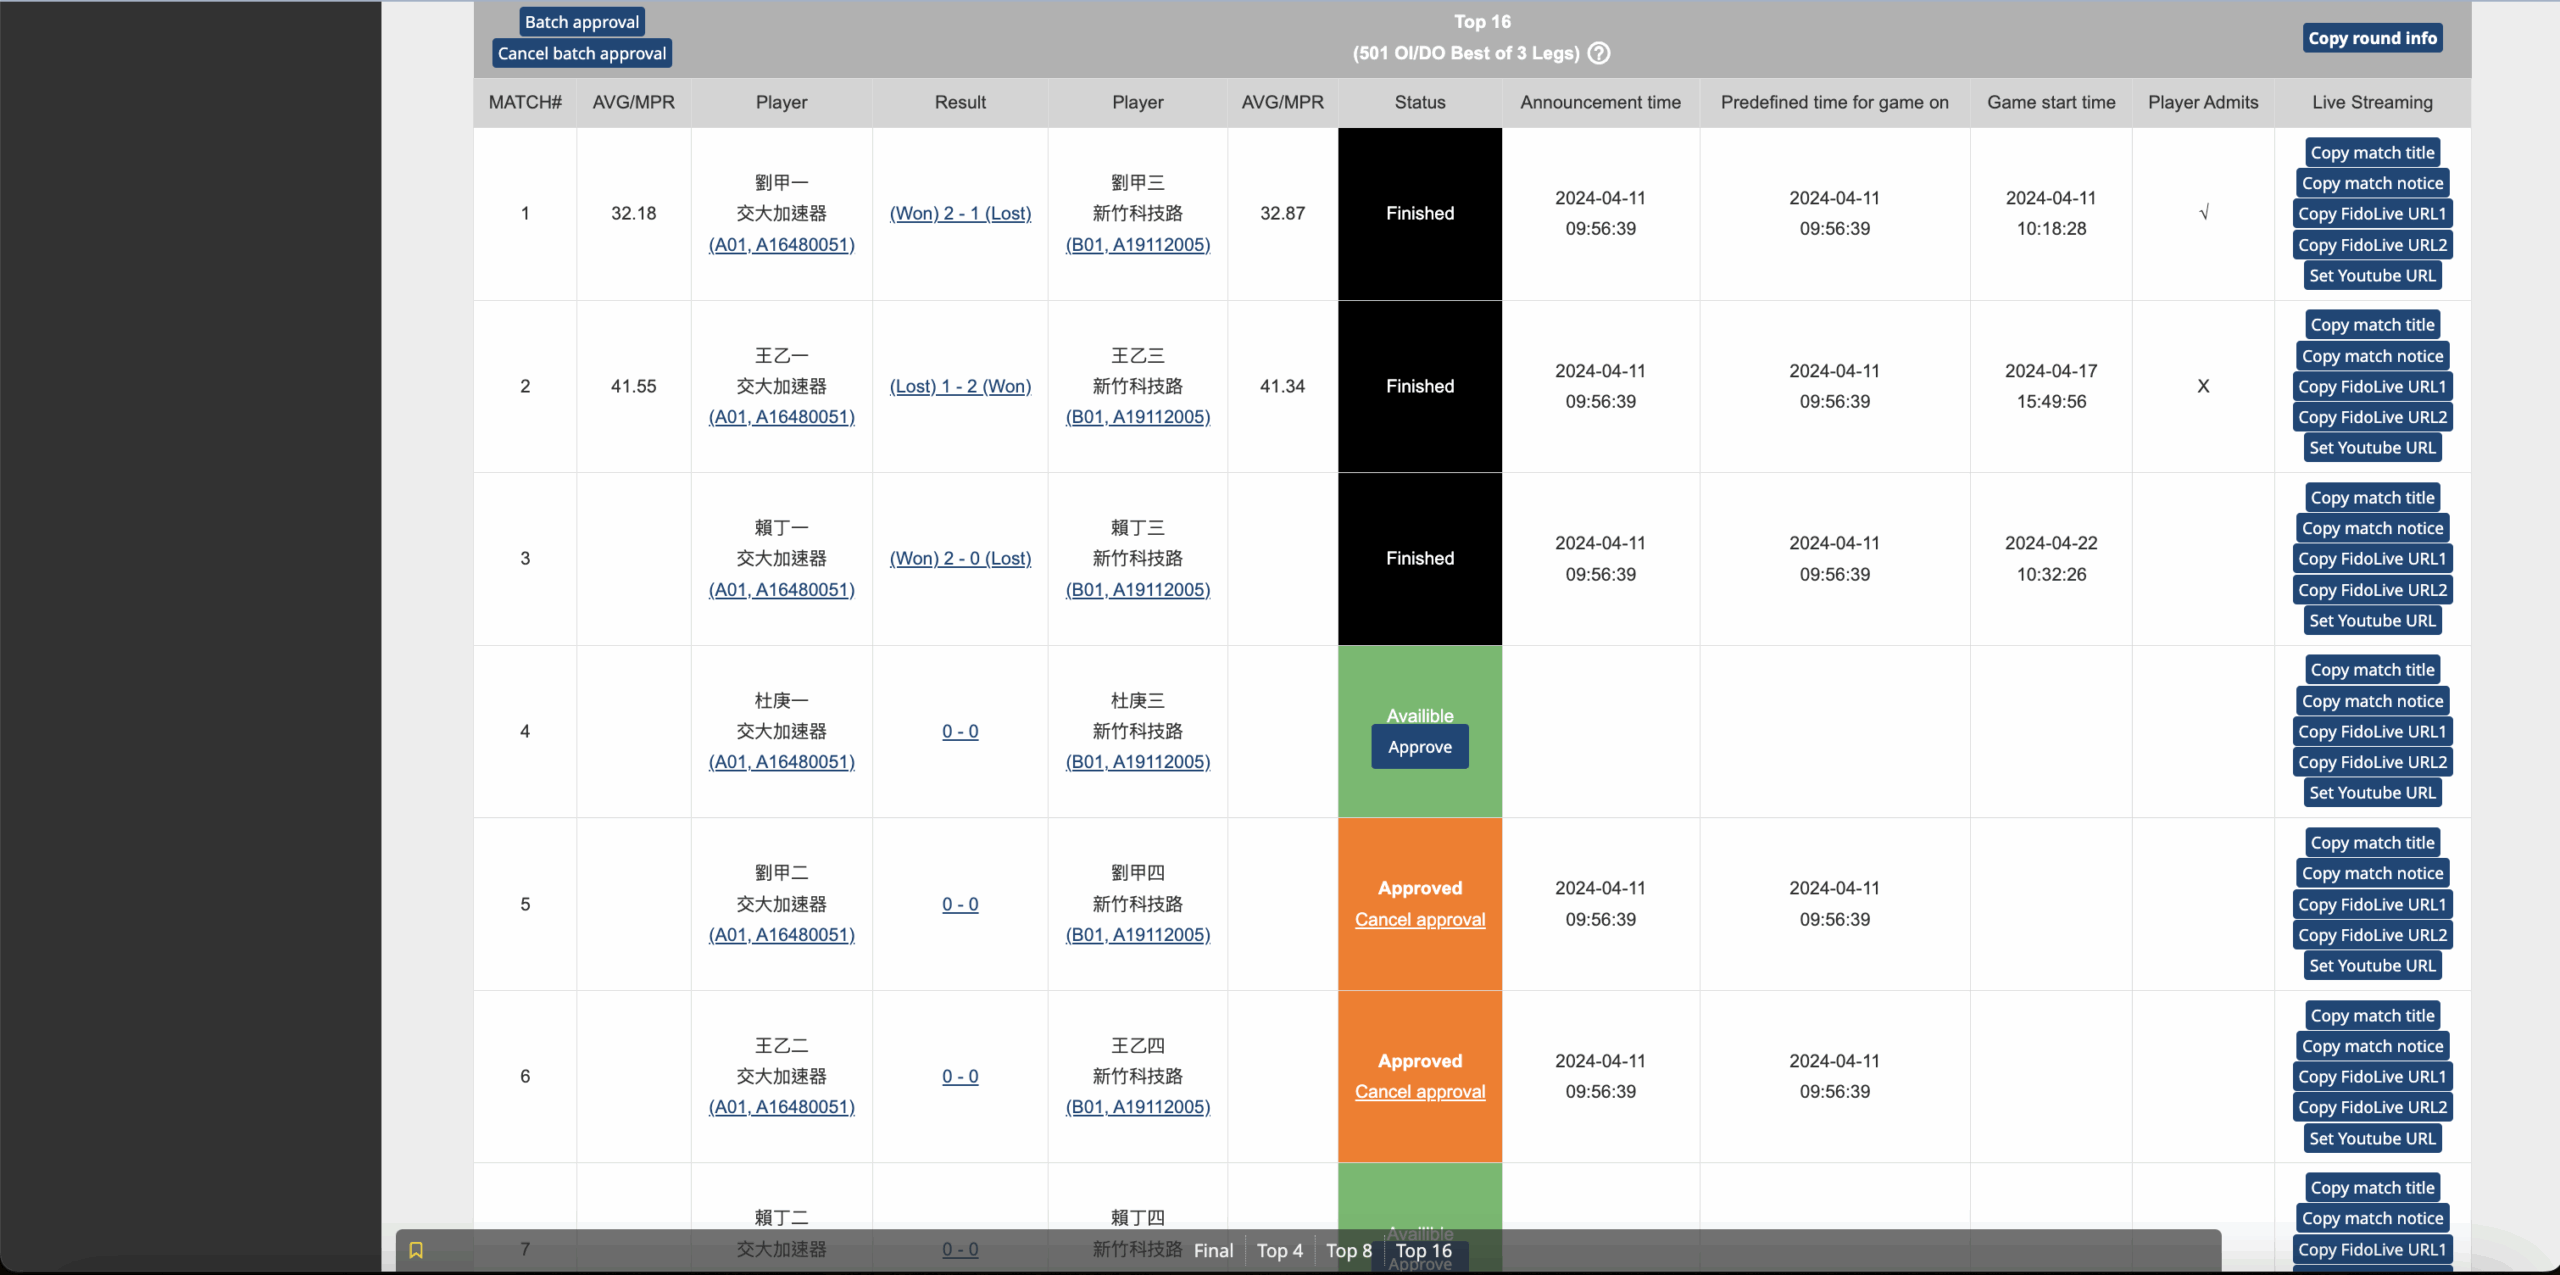The height and width of the screenshot is (1275, 2560).
Task: Copy FidoLive URL1 for match 3
Action: coord(2372,559)
